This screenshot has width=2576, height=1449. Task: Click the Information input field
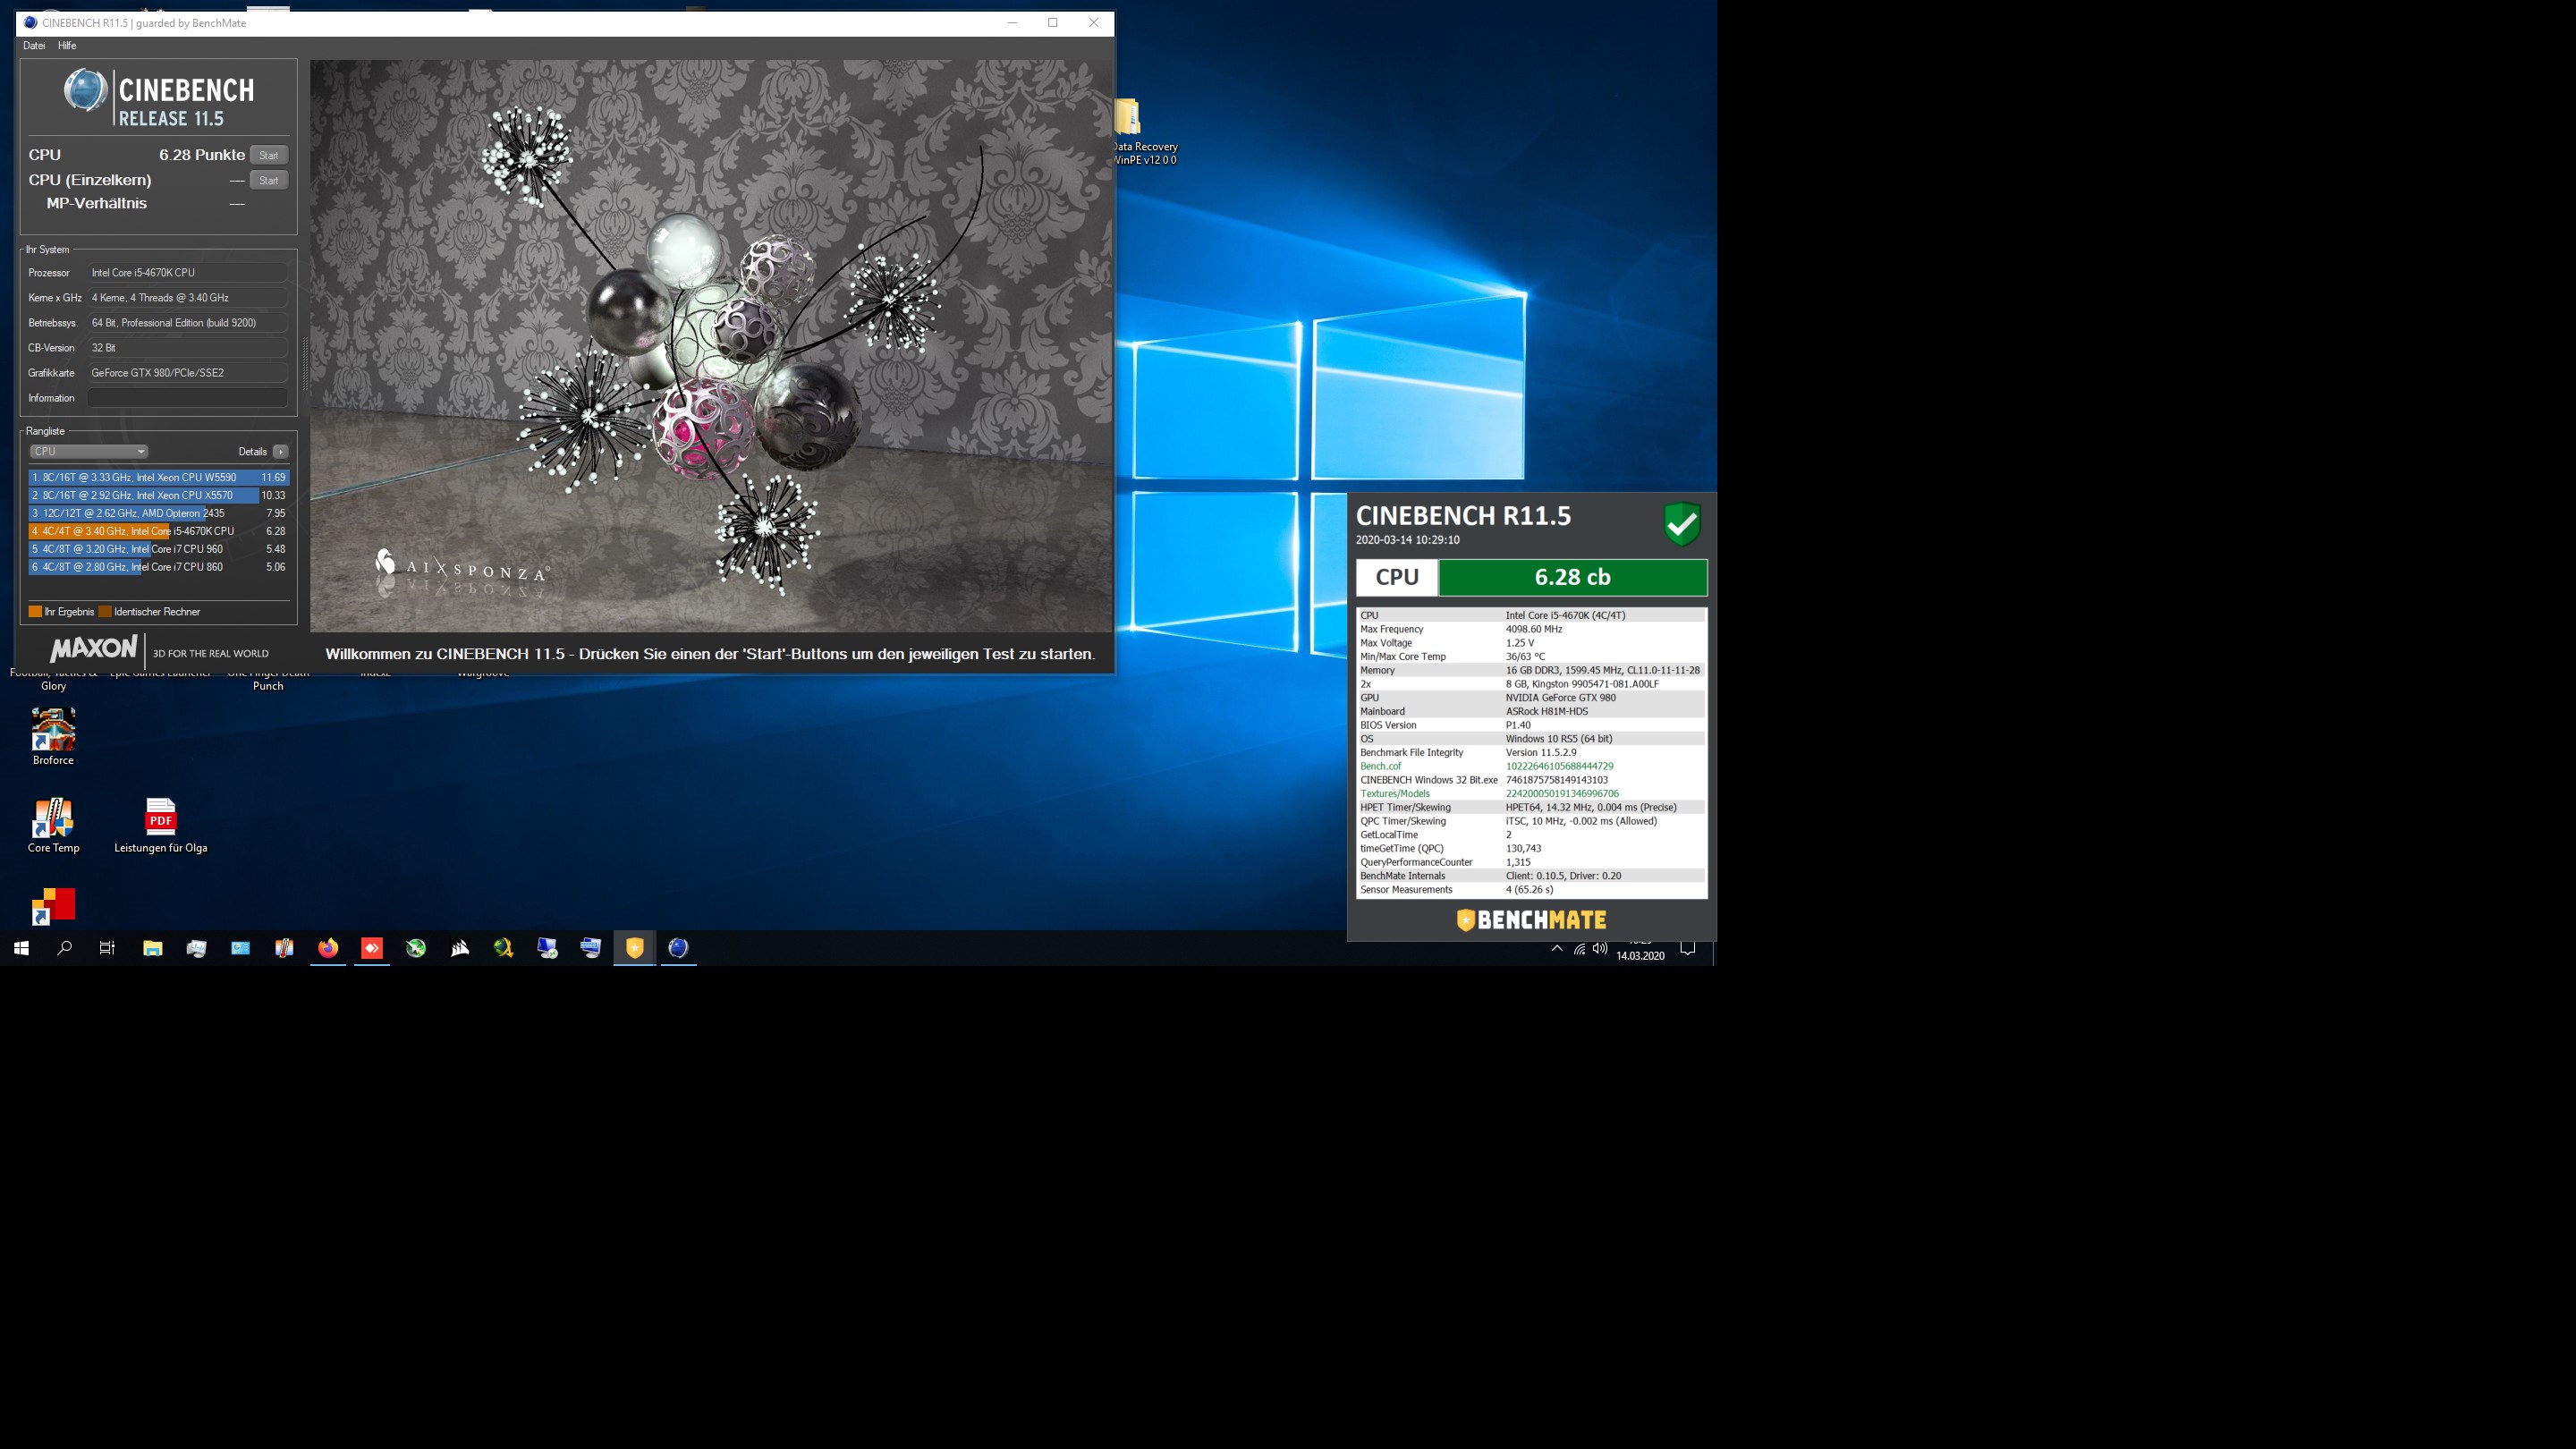click(188, 398)
